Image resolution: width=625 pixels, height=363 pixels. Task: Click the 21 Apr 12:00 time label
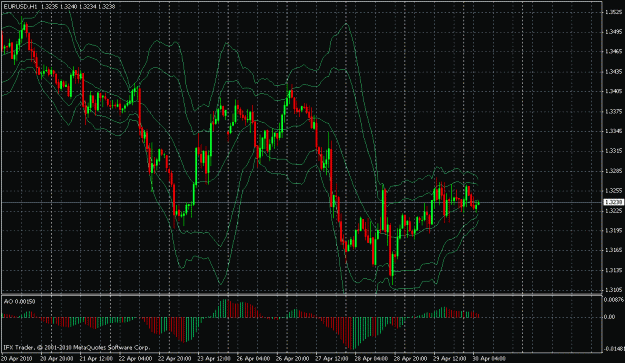96,359
